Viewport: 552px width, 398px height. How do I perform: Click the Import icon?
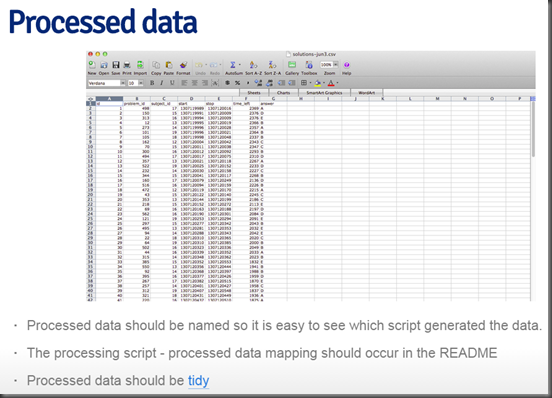[x=140, y=65]
